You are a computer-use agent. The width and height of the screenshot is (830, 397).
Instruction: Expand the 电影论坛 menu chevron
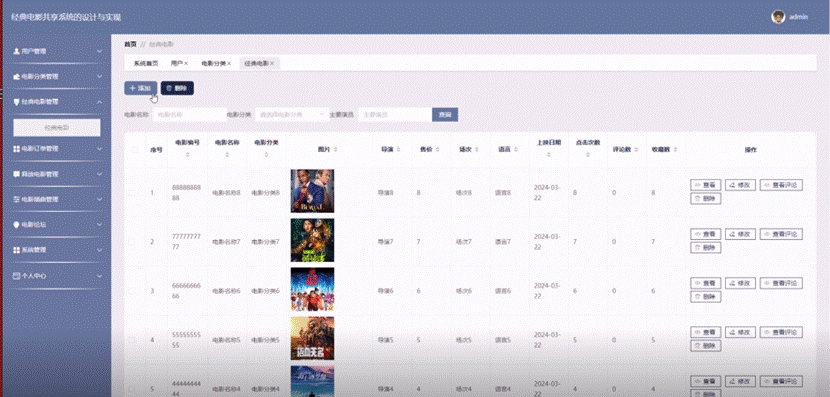click(100, 224)
